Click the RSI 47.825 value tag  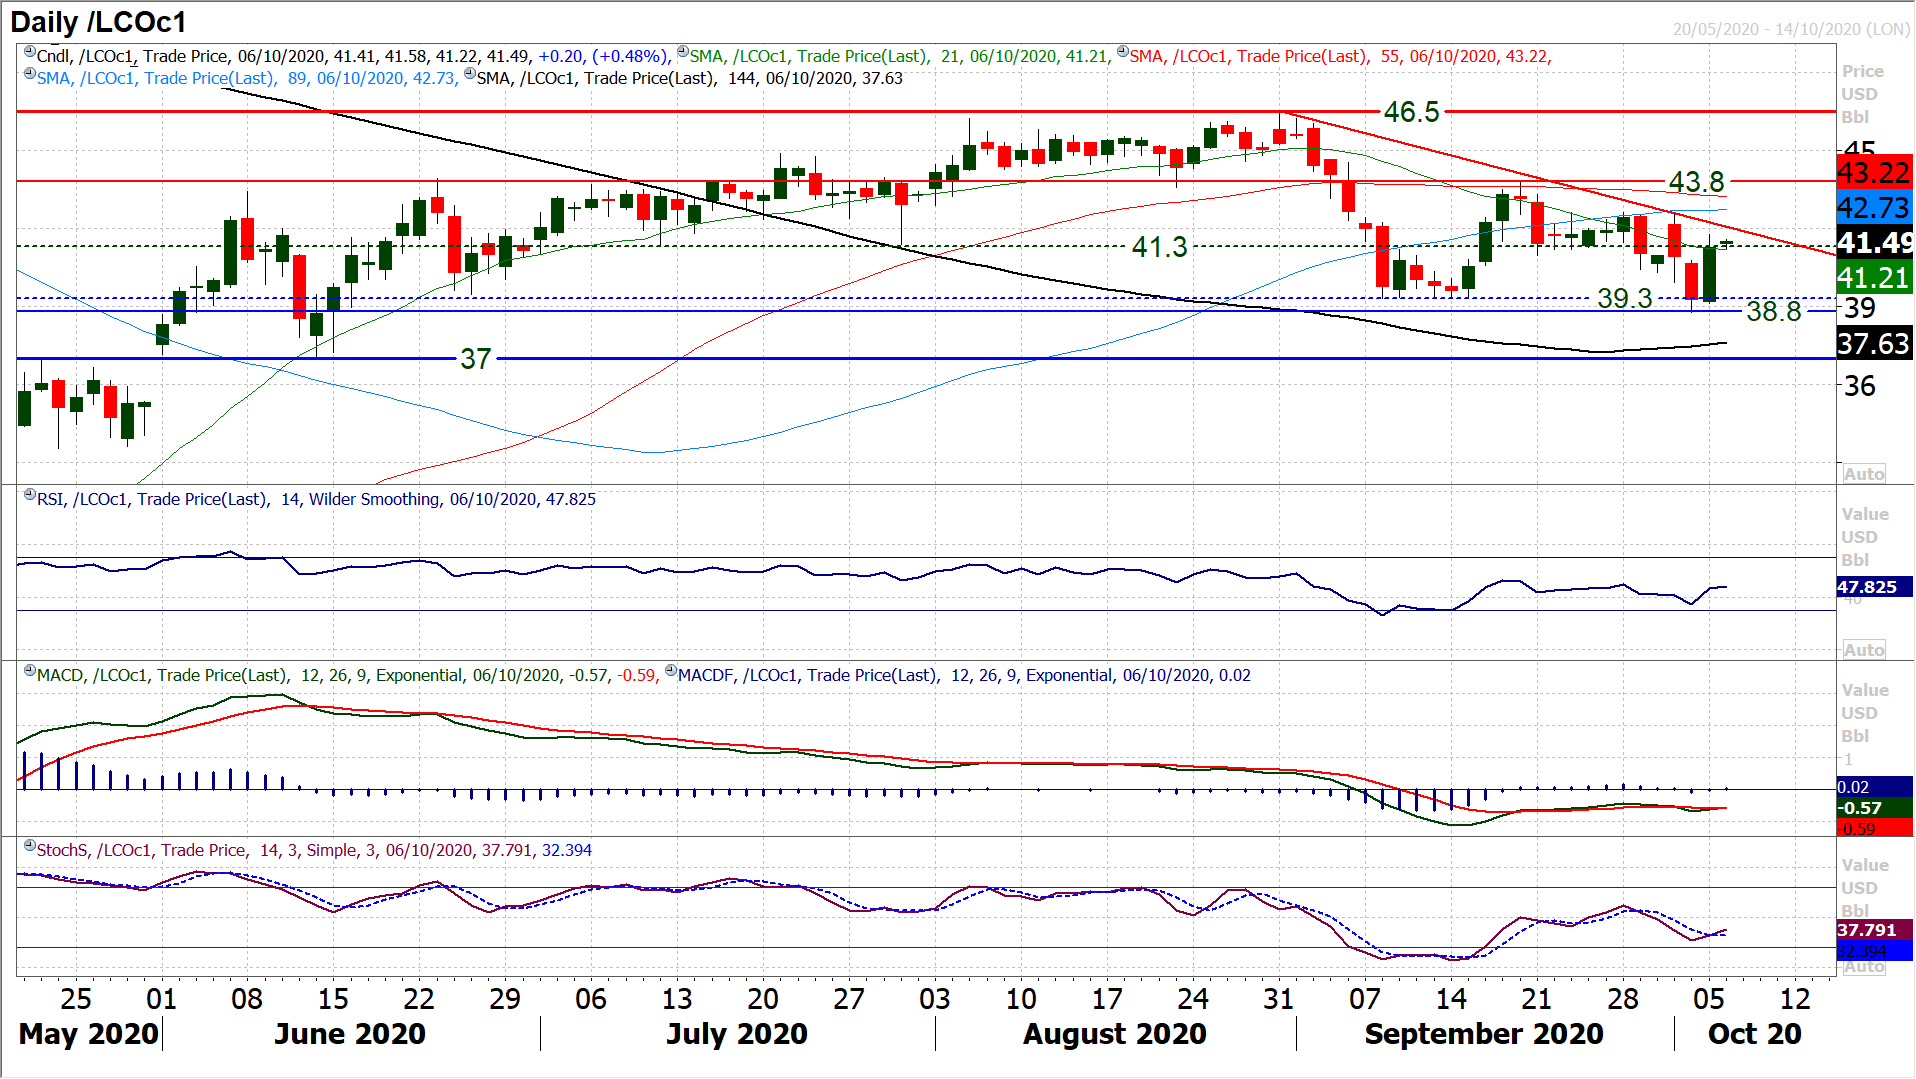click(1874, 587)
